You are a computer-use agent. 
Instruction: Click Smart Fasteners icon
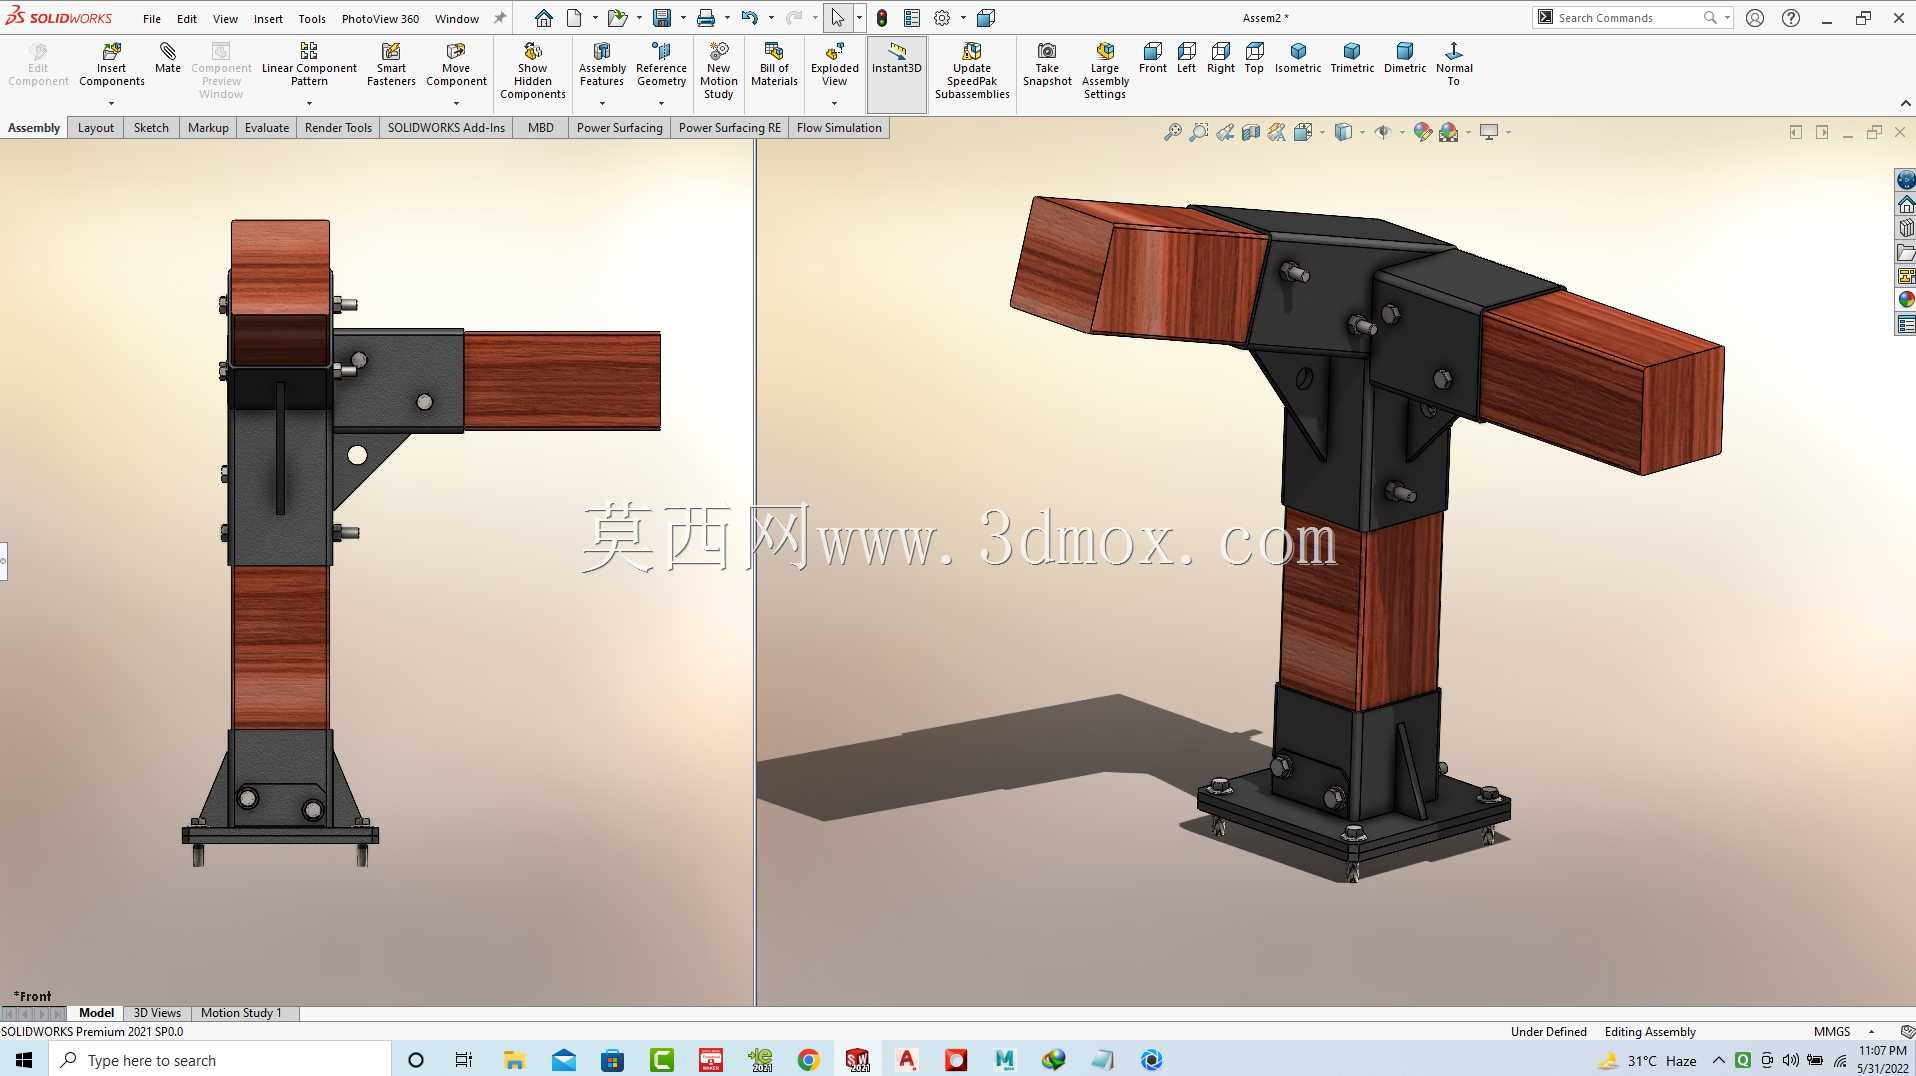point(391,65)
